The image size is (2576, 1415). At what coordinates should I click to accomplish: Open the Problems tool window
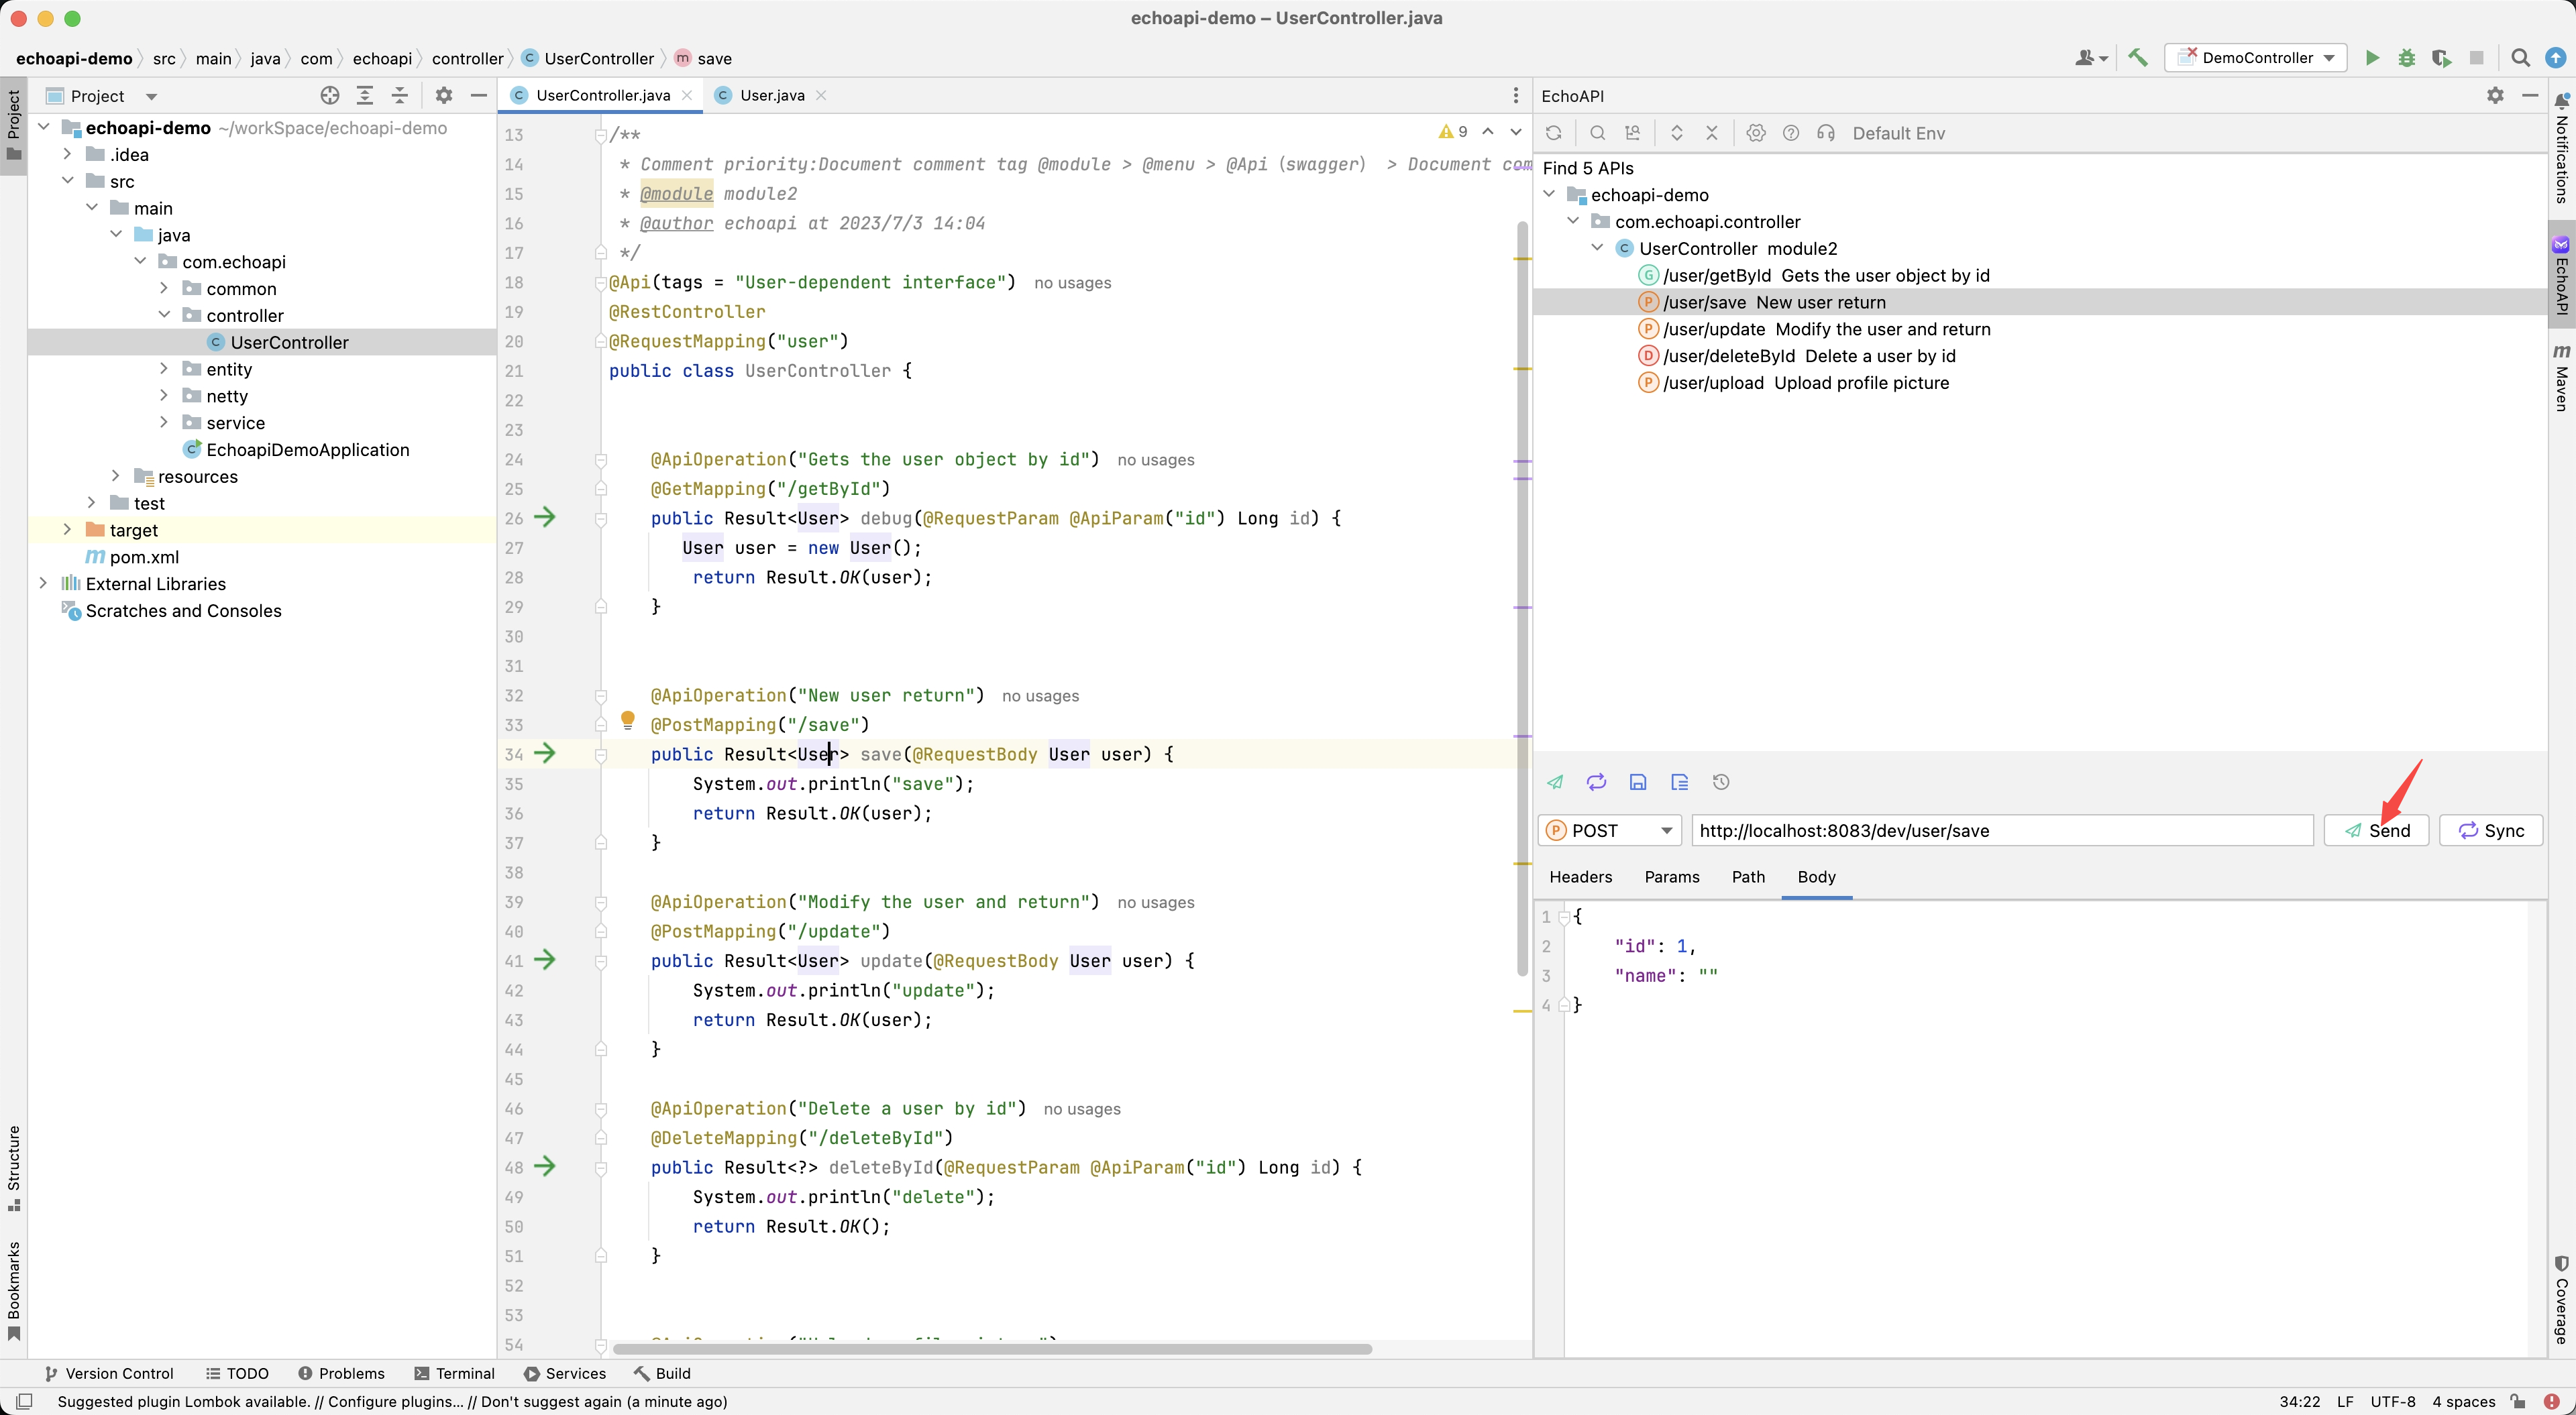tap(341, 1373)
